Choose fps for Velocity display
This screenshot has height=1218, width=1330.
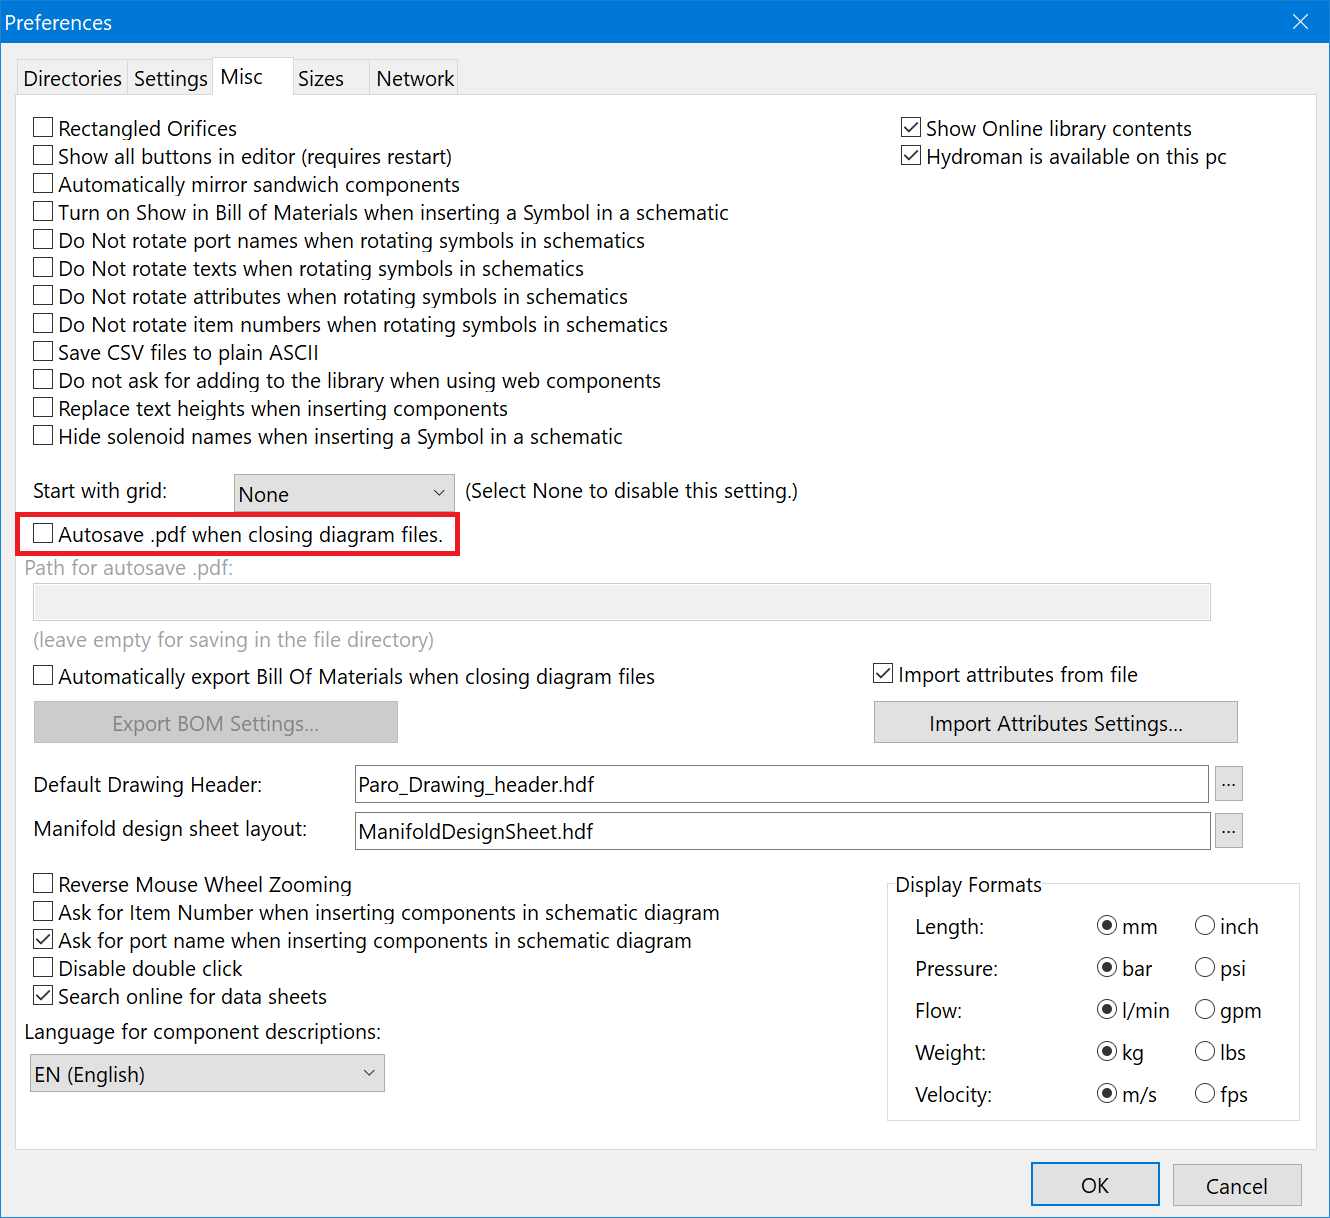1205,1093
